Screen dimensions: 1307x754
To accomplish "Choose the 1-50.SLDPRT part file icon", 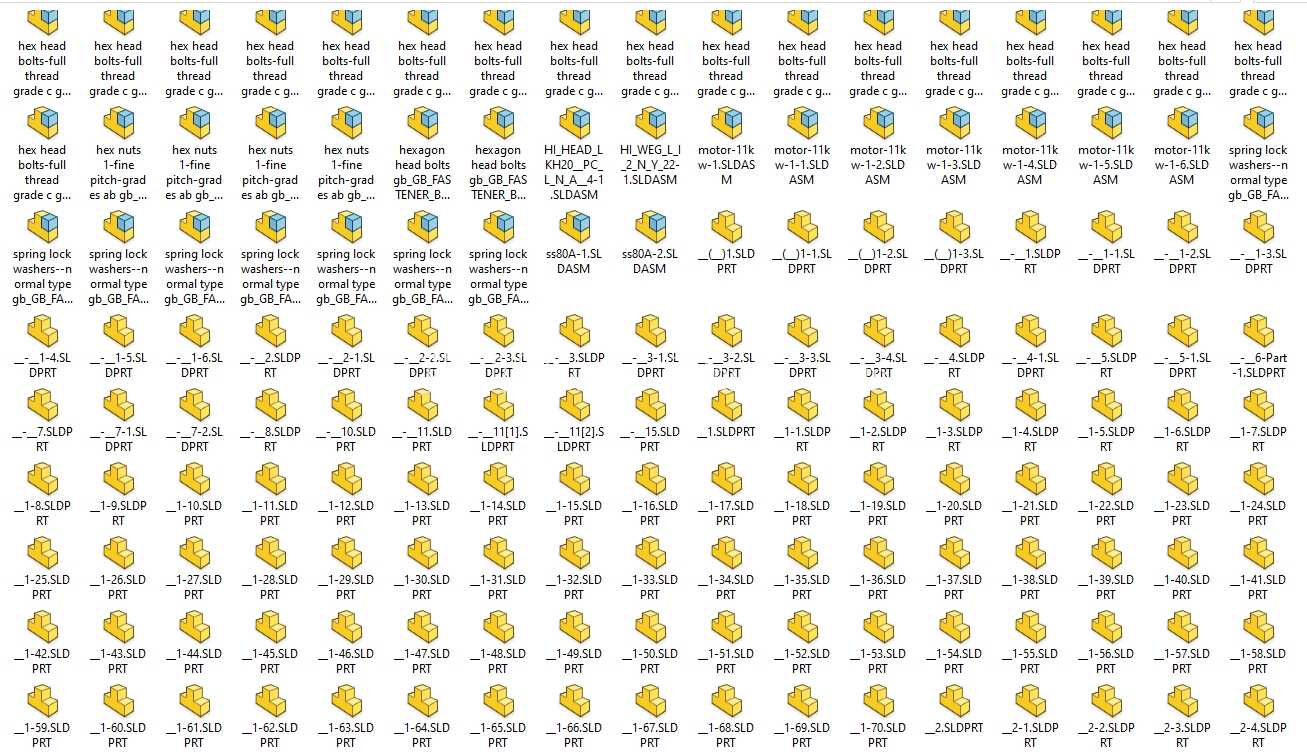I will [x=650, y=628].
